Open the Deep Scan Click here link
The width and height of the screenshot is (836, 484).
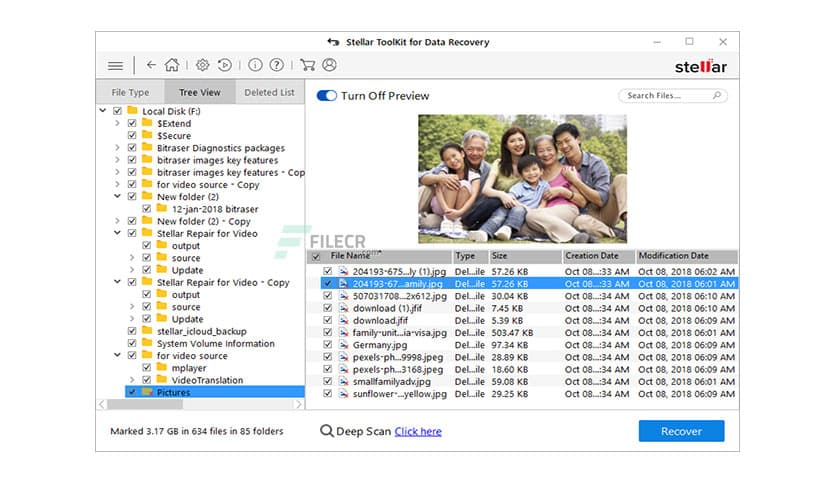(418, 431)
